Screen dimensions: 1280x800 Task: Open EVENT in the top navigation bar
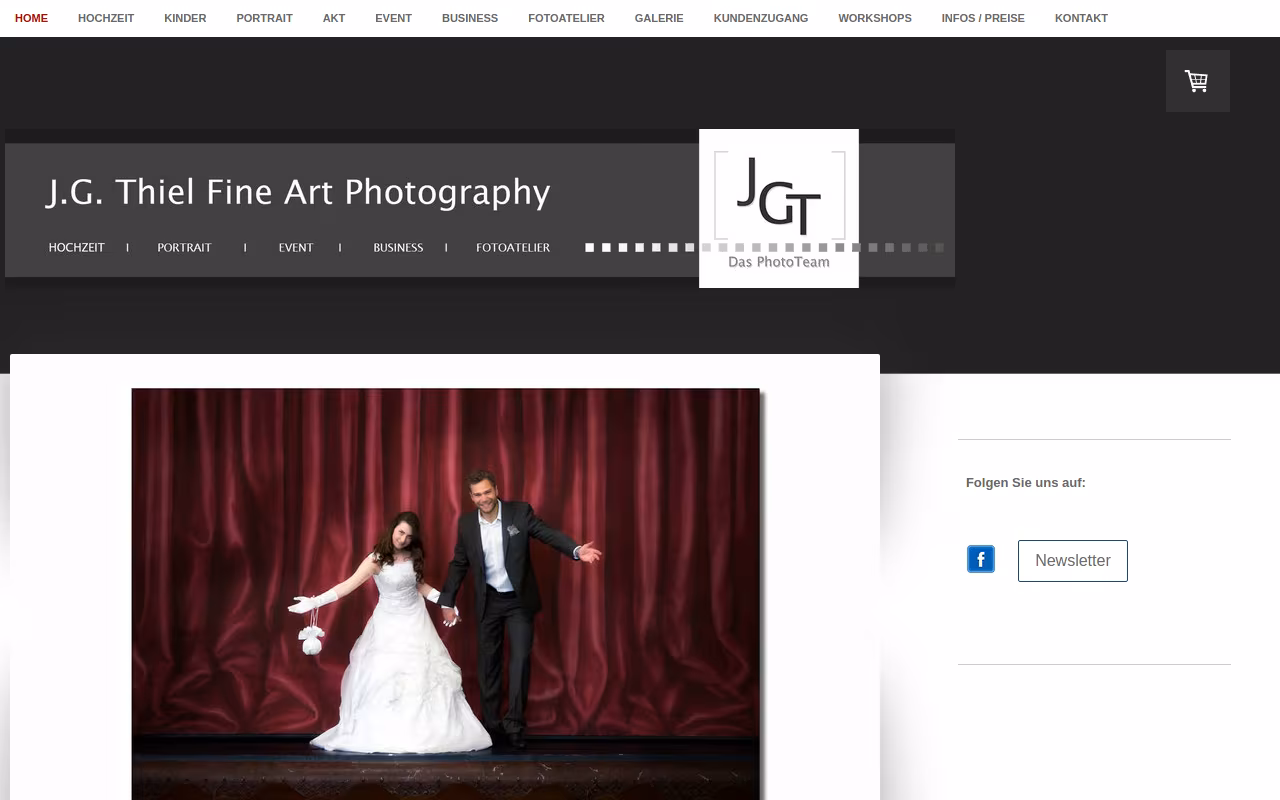[x=394, y=18]
